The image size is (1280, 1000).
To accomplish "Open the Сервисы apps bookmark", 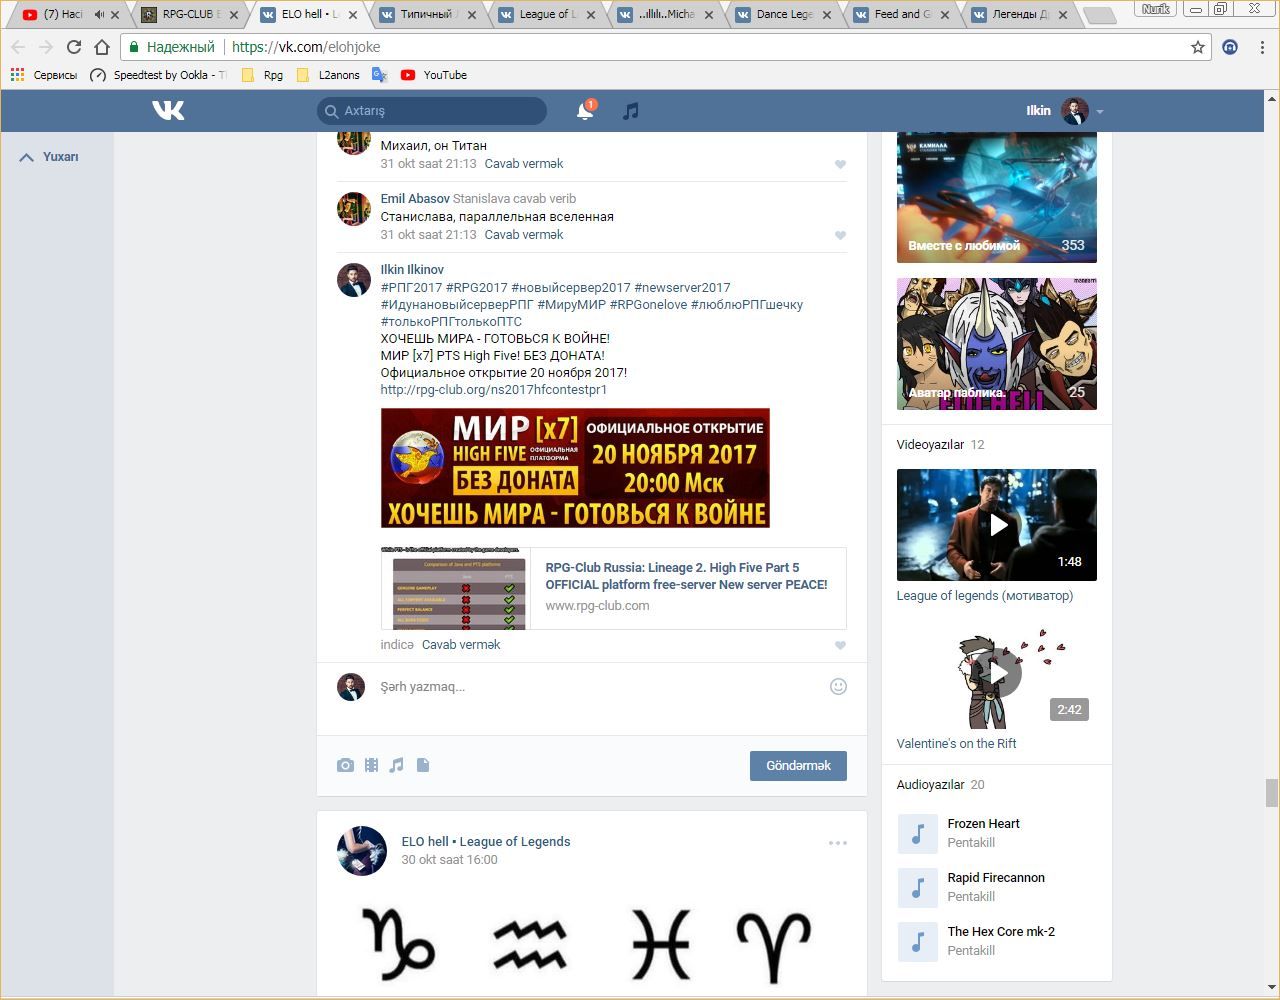I will coord(44,75).
